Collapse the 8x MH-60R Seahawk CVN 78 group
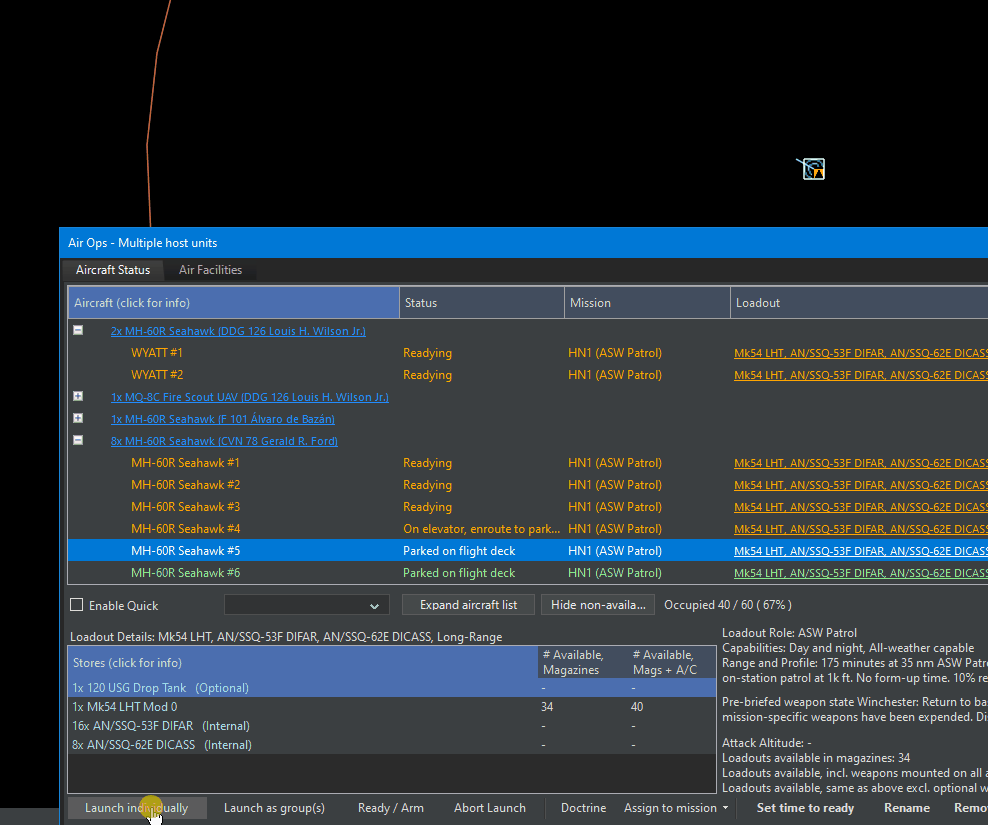The height and width of the screenshot is (825, 988). point(77,440)
